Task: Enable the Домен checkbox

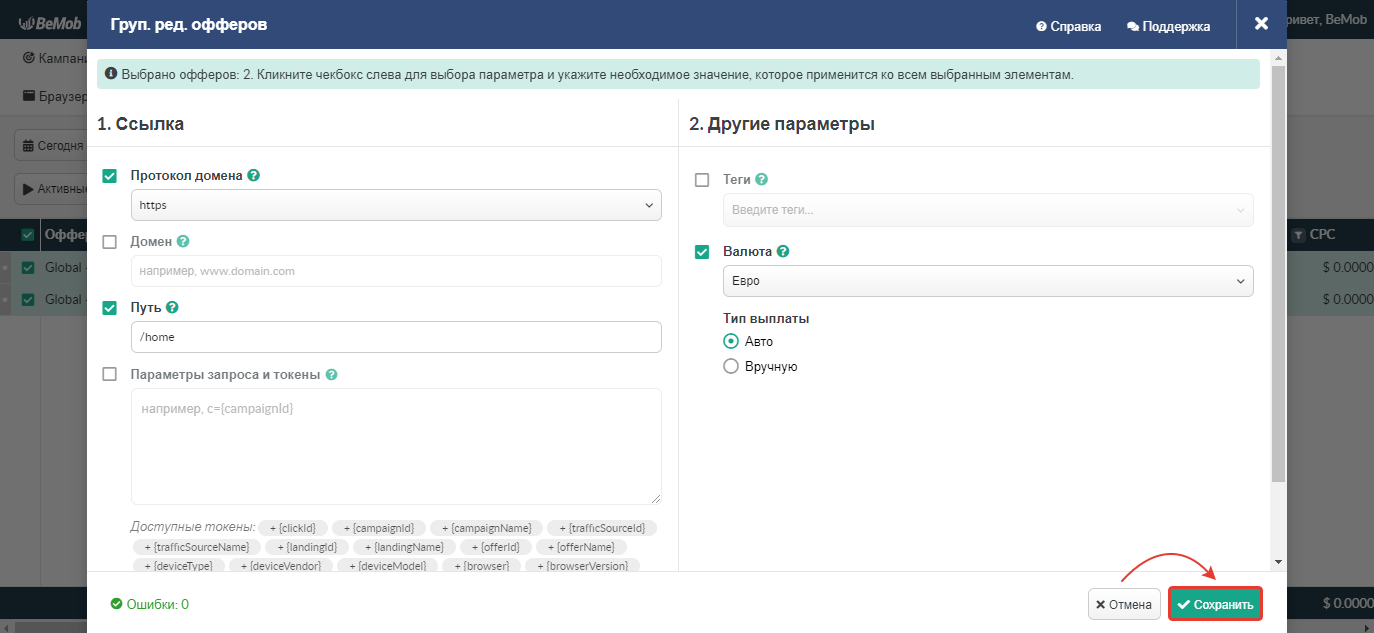Action: click(110, 242)
